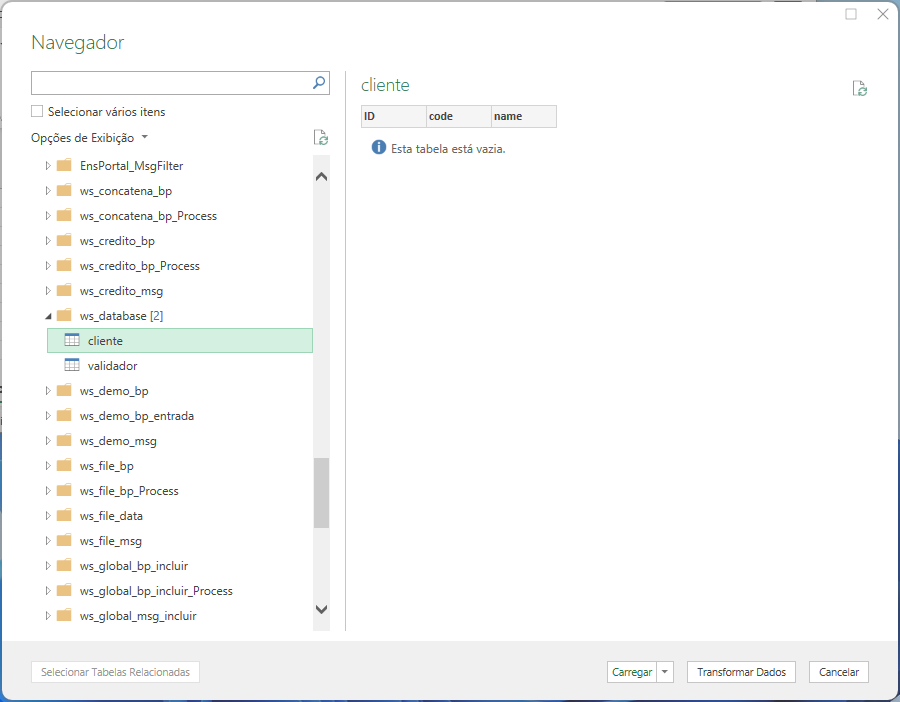Screen dimensions: 900x702
Task: Refresh the cliente table preview
Action: [859, 89]
